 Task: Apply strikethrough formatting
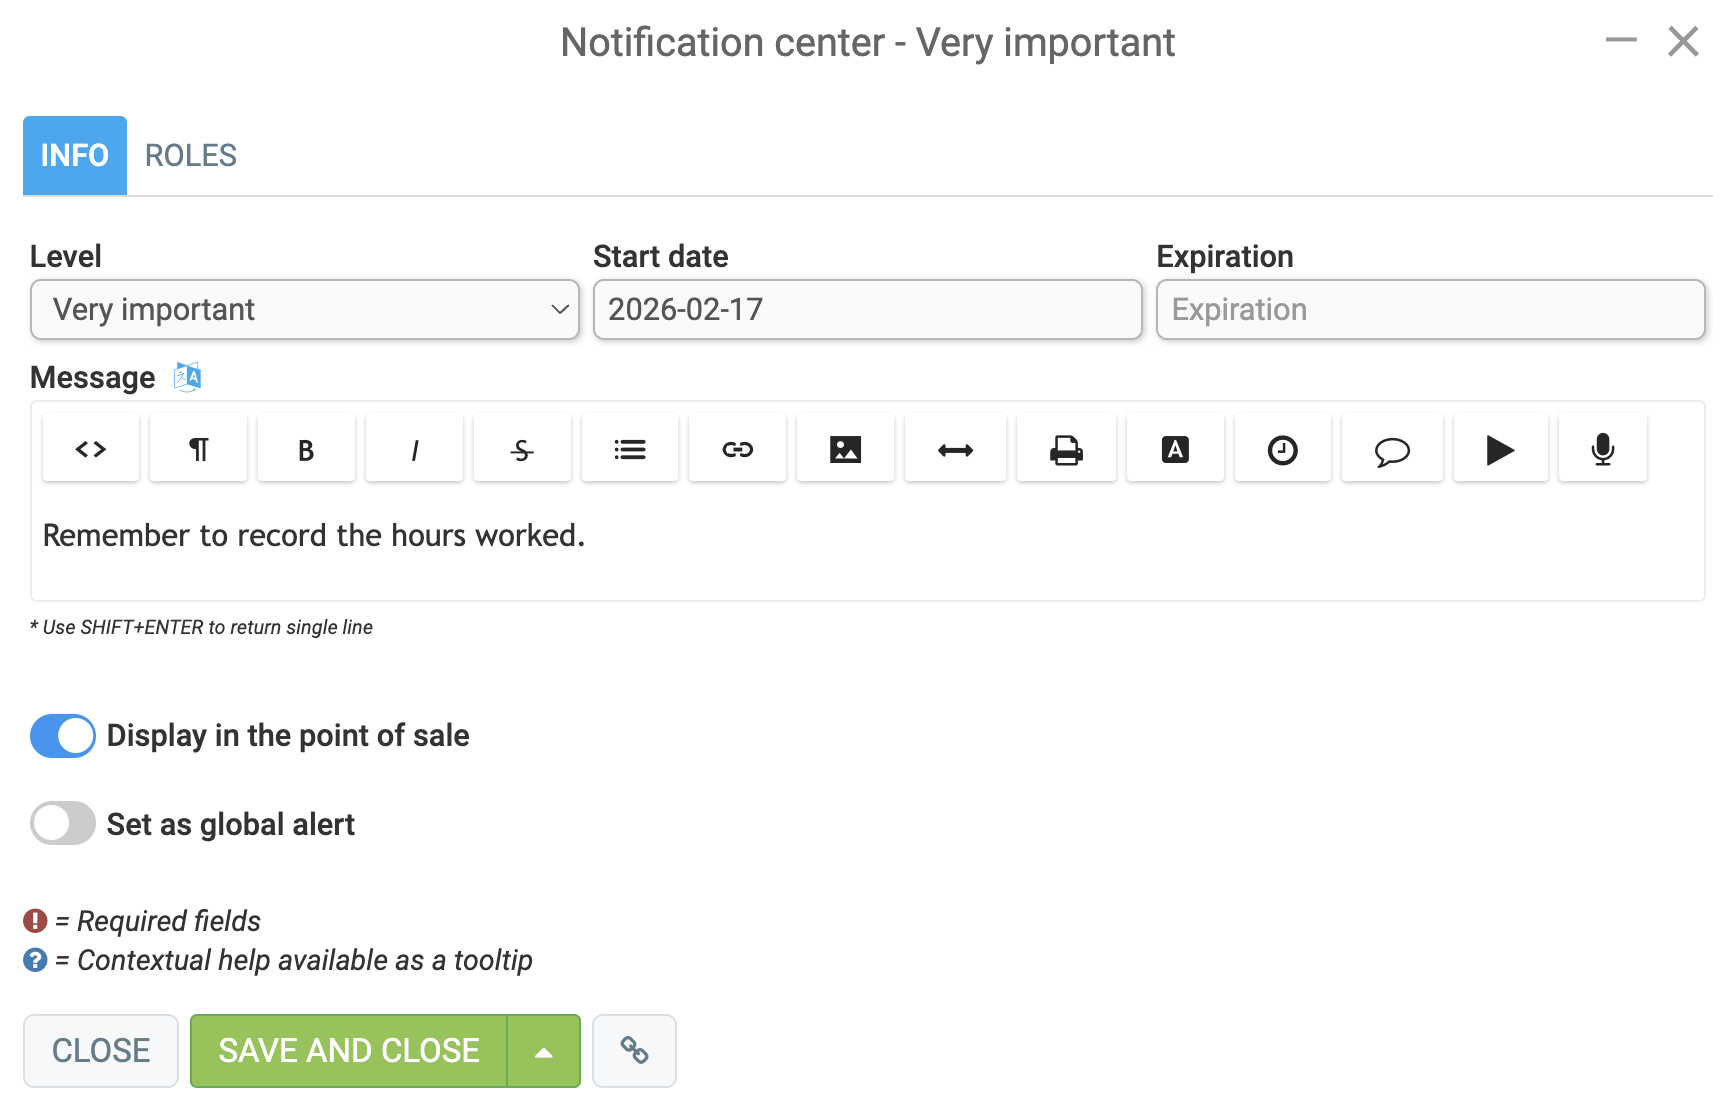pos(522,449)
